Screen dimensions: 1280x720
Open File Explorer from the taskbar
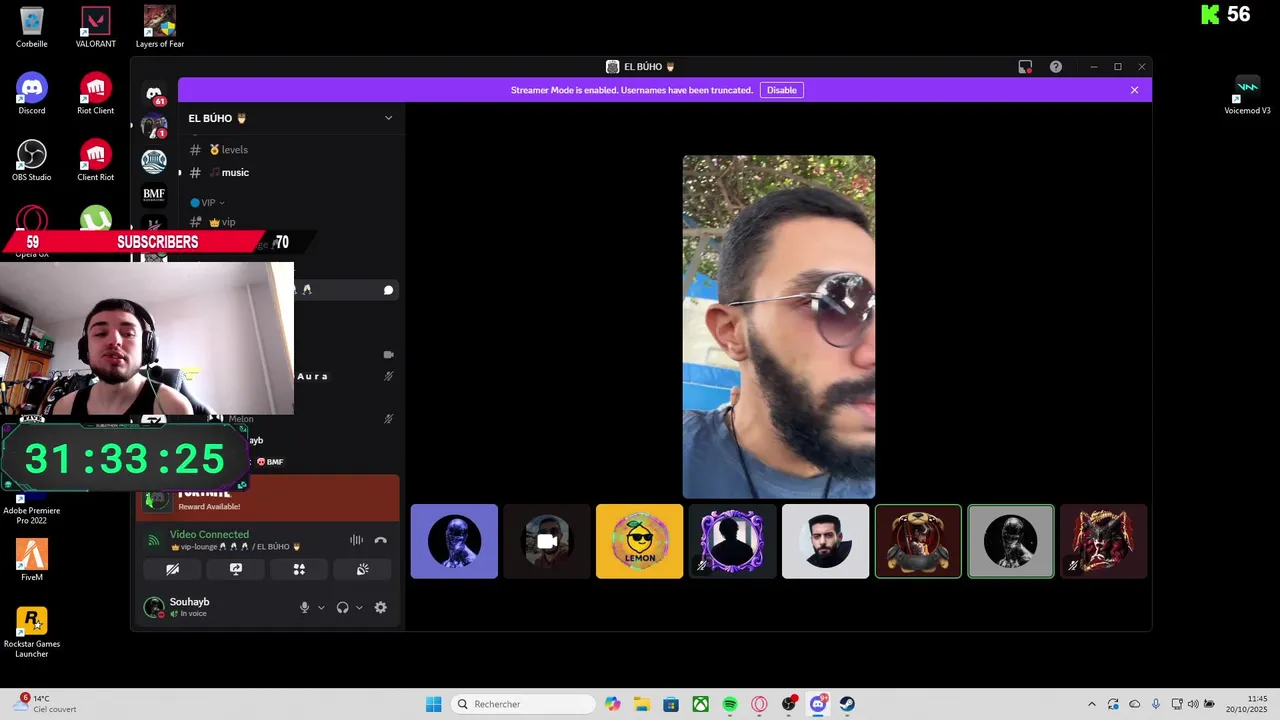pyautogui.click(x=641, y=704)
